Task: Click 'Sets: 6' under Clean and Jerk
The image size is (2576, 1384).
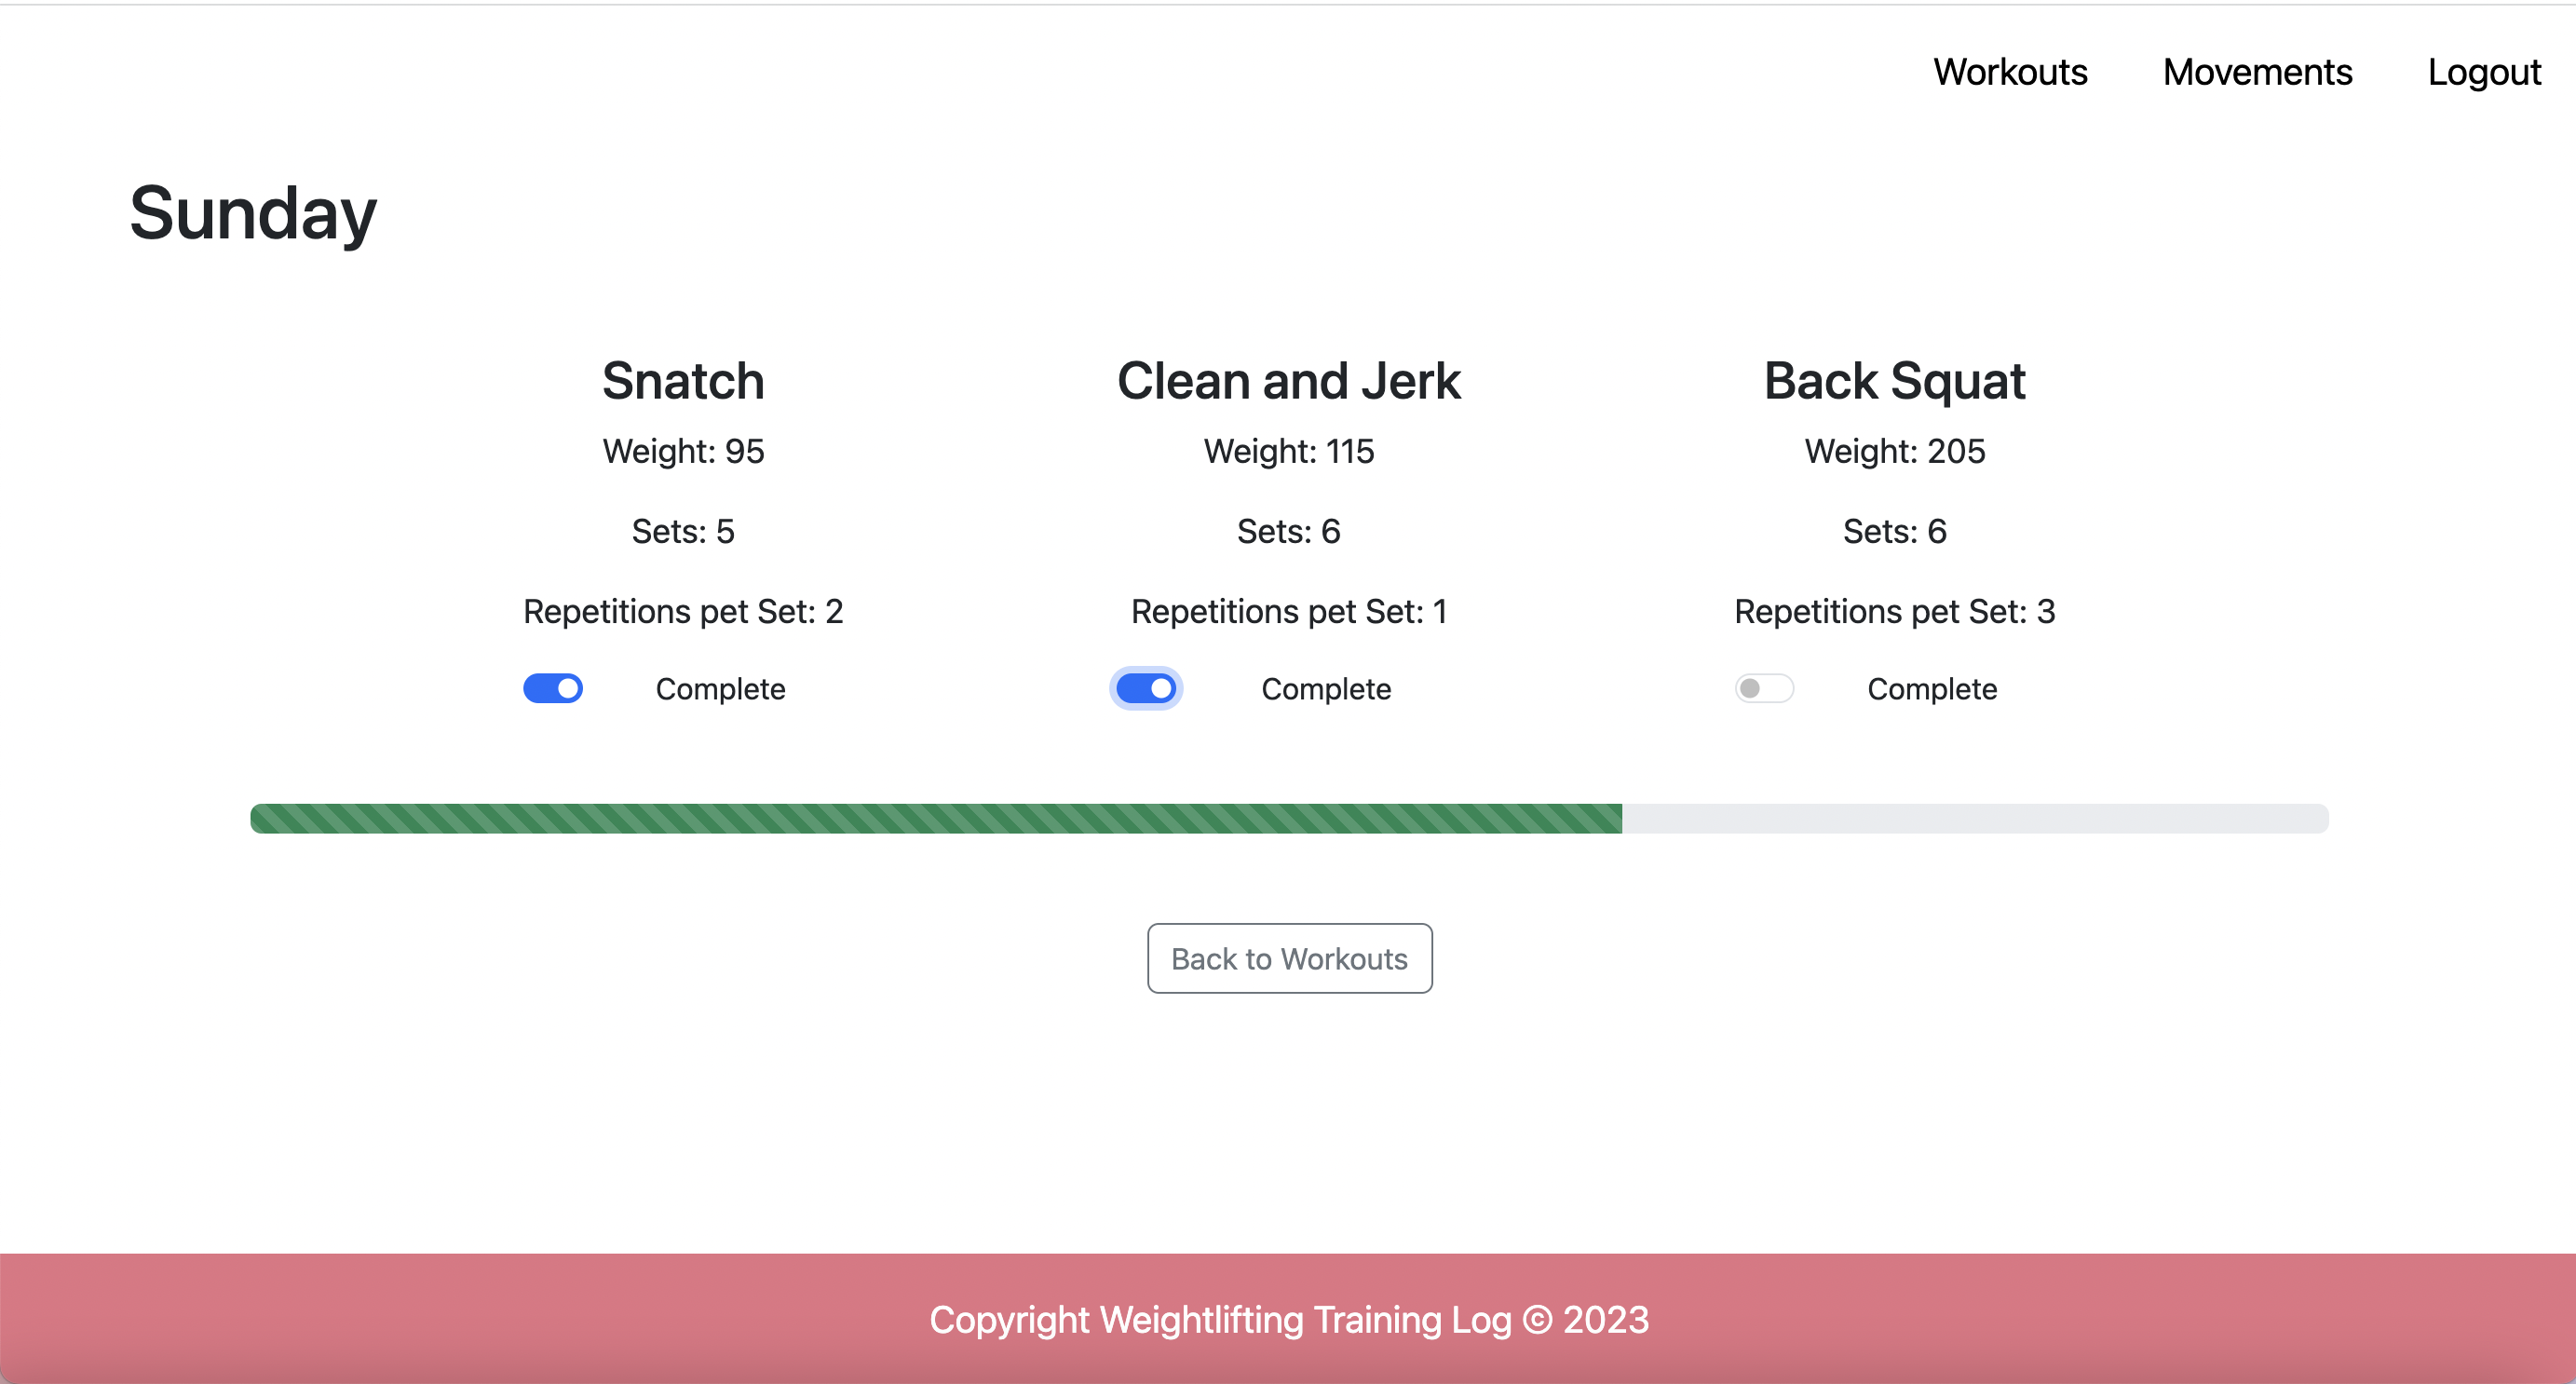Action: 1288,531
